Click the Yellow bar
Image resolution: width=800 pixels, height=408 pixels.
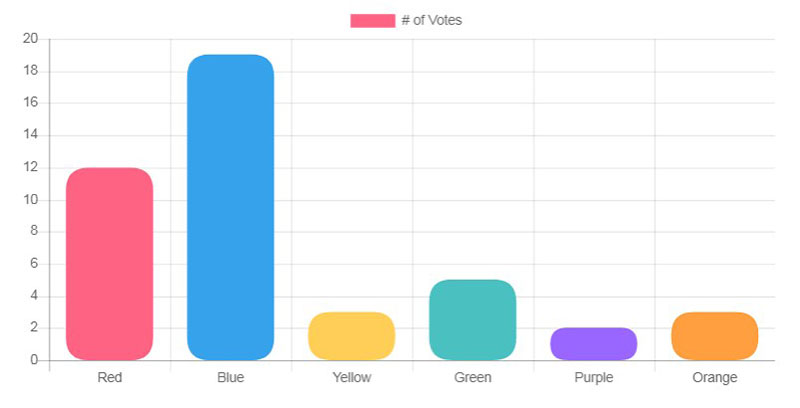(352, 336)
